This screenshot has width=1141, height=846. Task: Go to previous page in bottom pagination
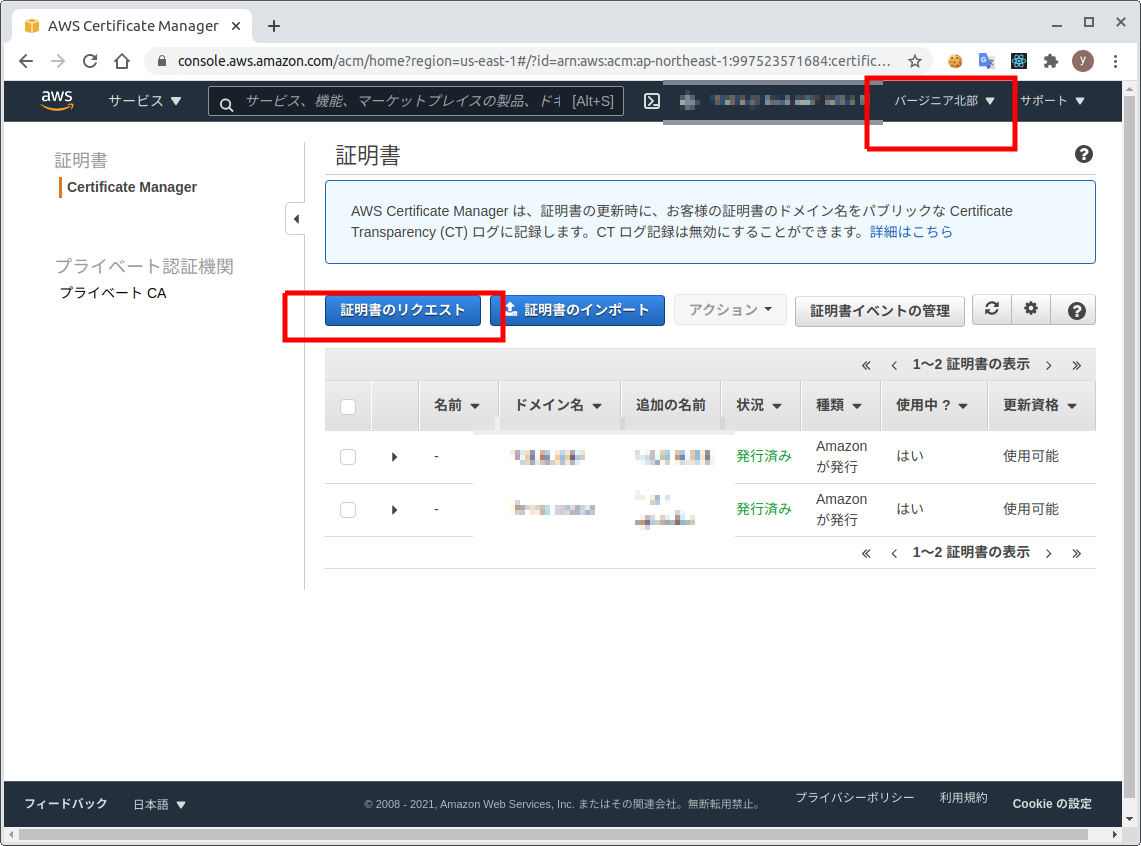tap(894, 554)
